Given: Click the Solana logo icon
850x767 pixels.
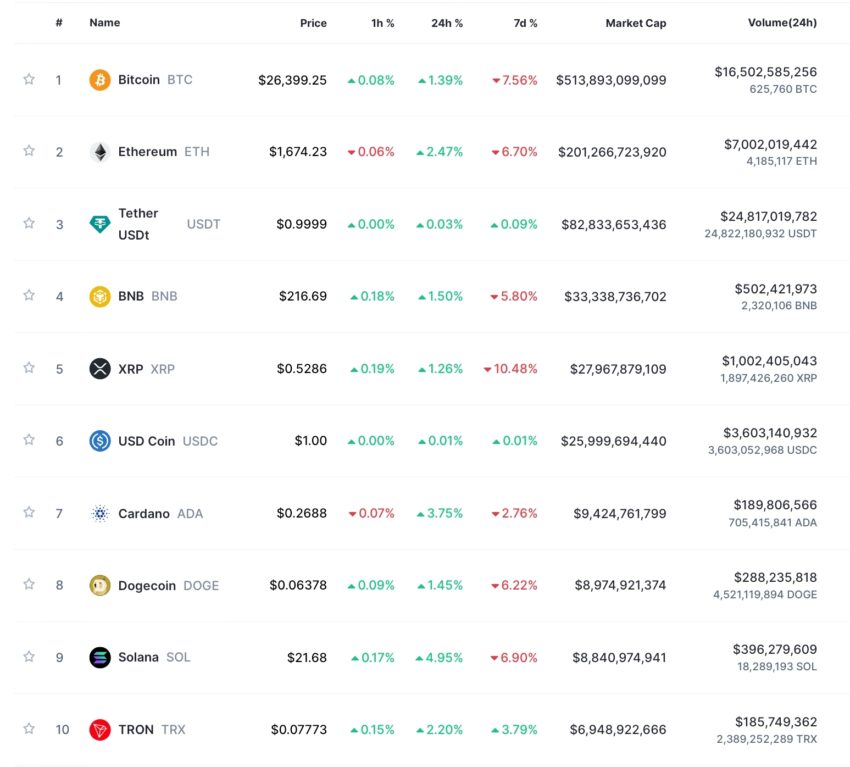Looking at the screenshot, I should (x=100, y=658).
